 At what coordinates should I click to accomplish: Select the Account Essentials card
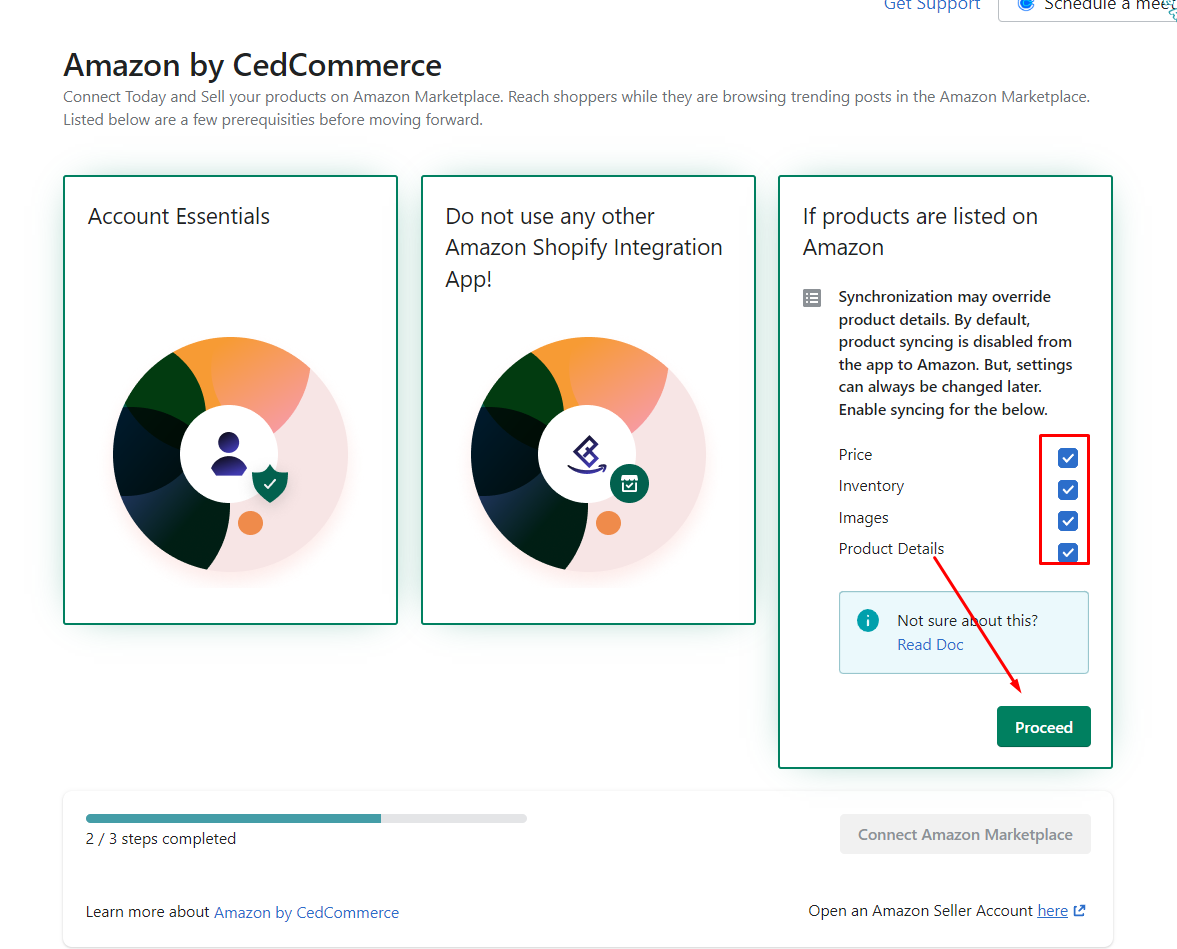tap(230, 399)
